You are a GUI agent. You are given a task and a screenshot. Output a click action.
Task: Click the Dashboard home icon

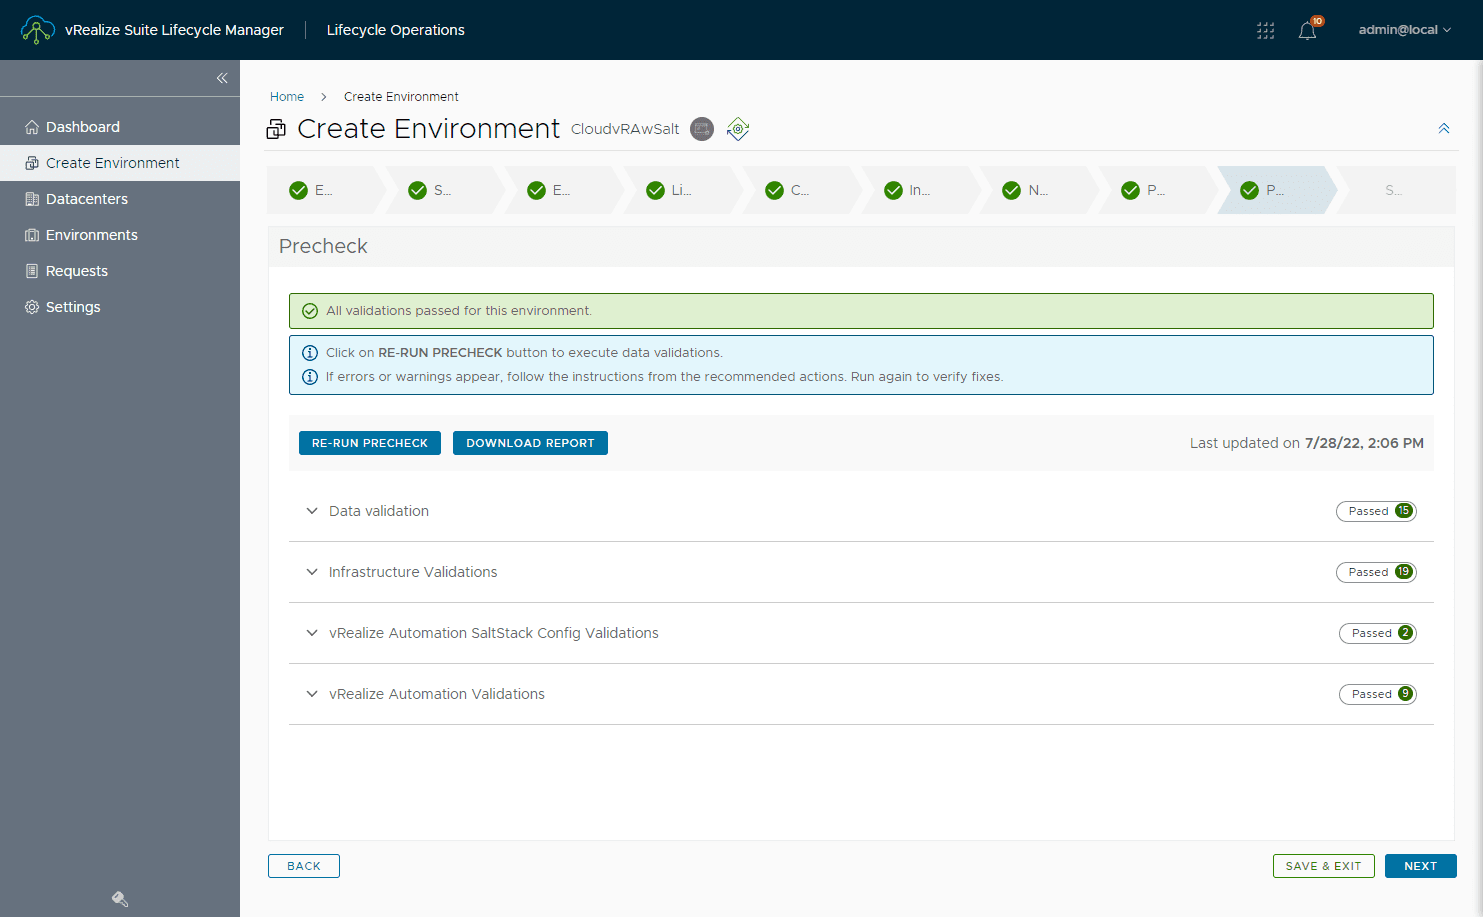click(32, 127)
